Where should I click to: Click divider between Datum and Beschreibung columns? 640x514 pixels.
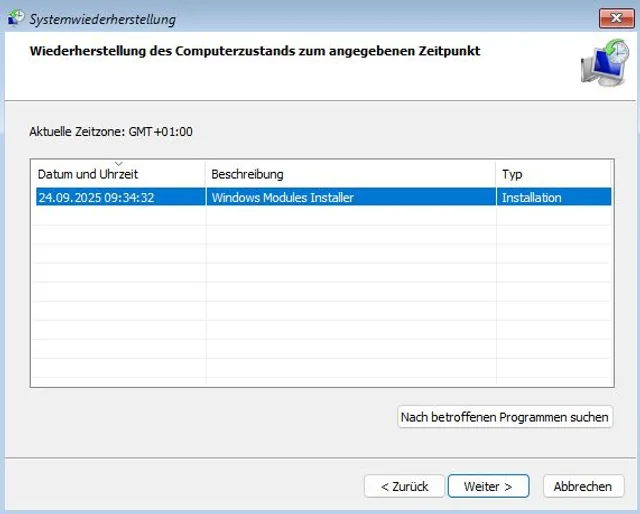point(206,175)
